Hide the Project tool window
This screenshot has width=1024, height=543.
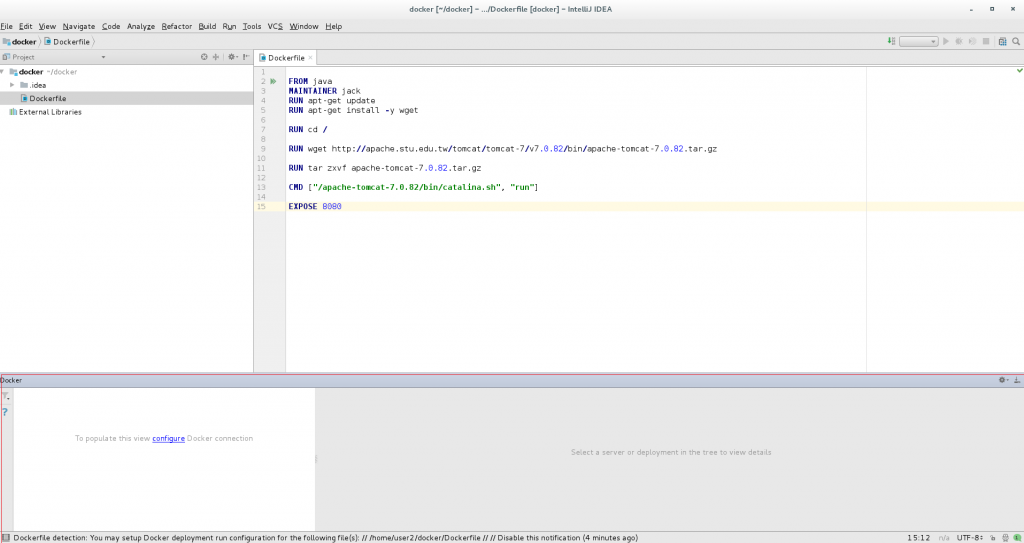(246, 57)
